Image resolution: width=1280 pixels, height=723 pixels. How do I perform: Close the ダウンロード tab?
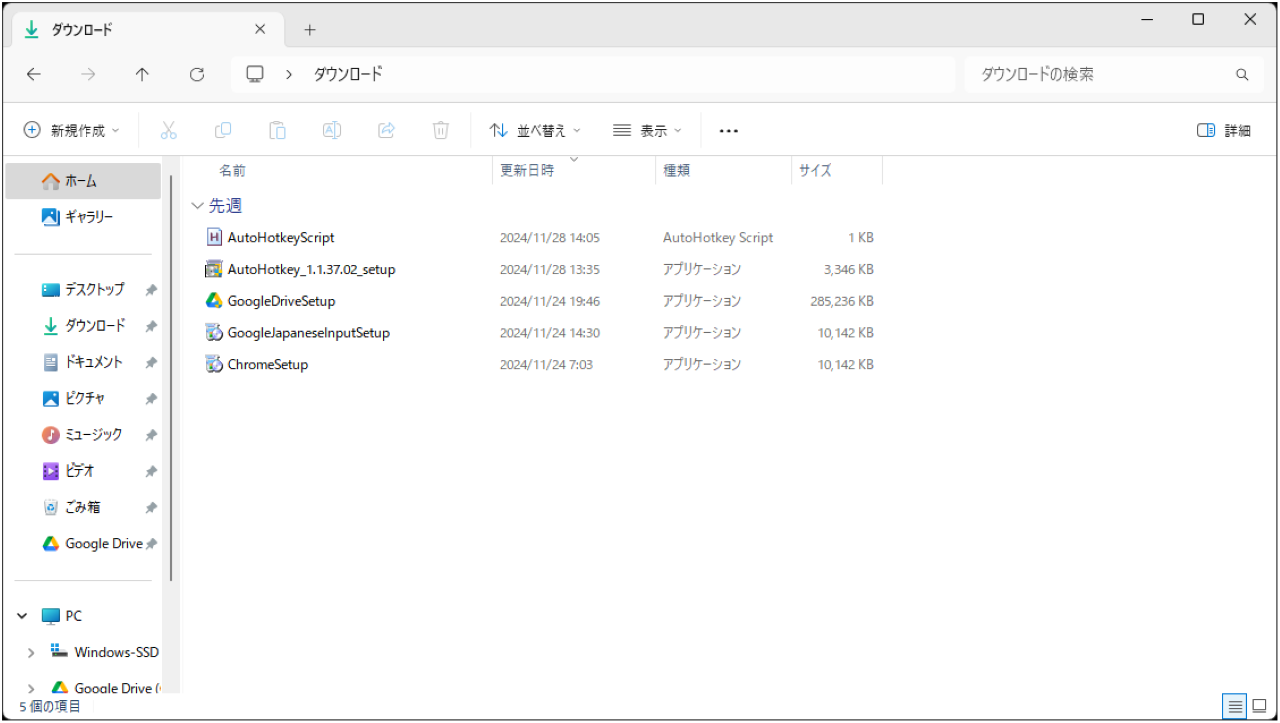click(x=260, y=29)
